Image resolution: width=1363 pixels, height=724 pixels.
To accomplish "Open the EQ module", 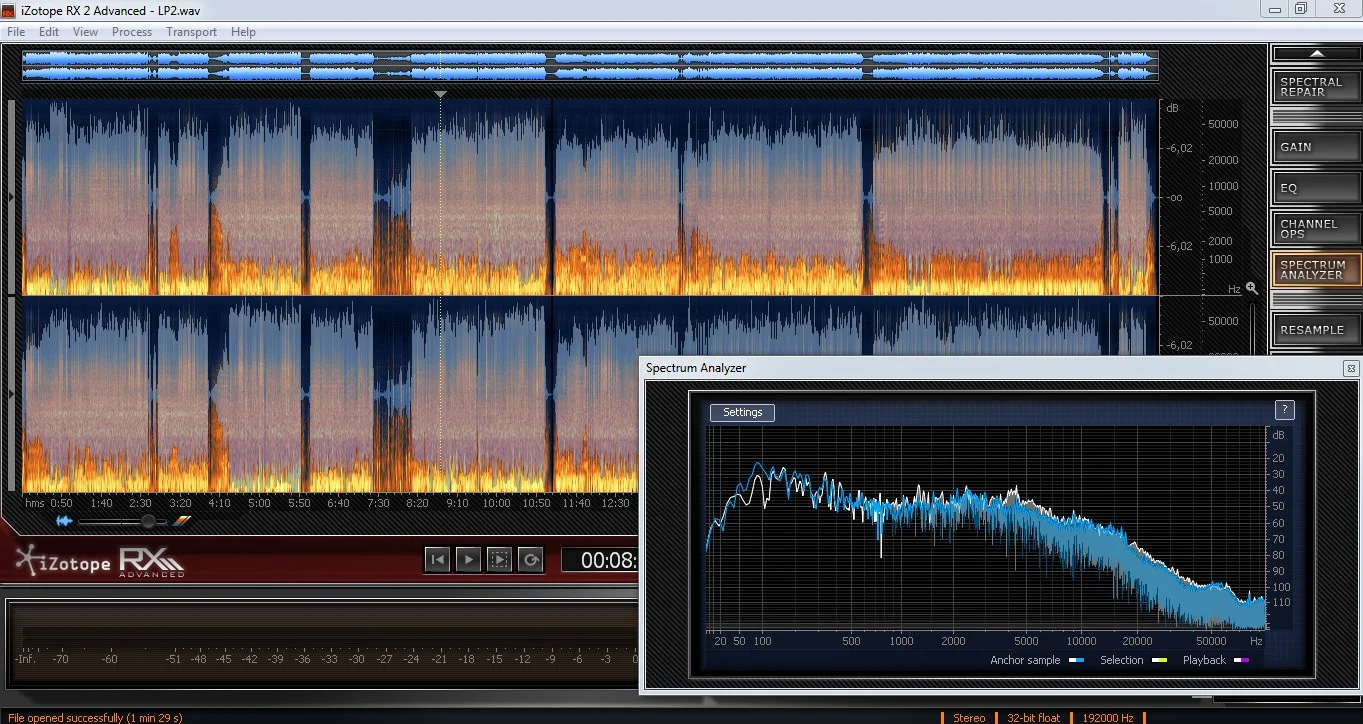I will coord(1316,187).
